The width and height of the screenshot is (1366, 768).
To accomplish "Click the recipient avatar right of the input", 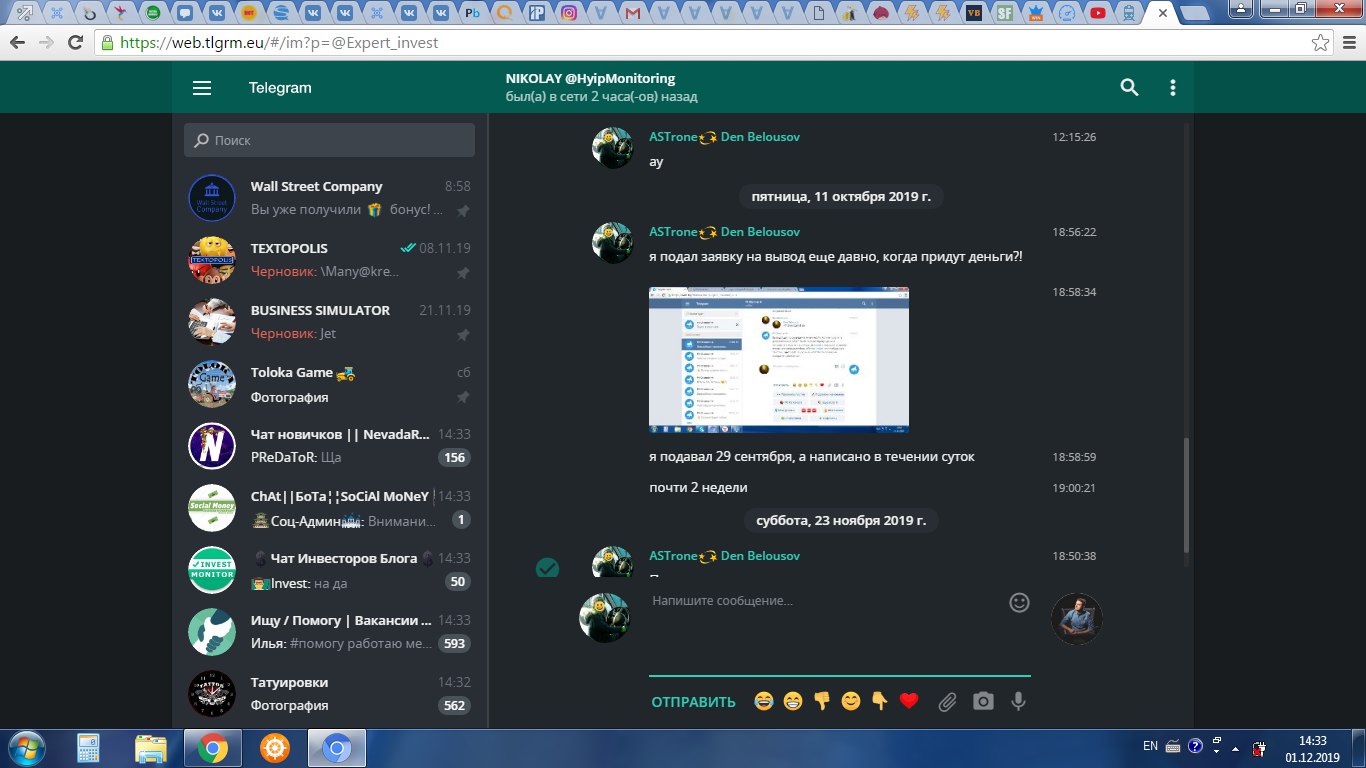I will (1077, 618).
